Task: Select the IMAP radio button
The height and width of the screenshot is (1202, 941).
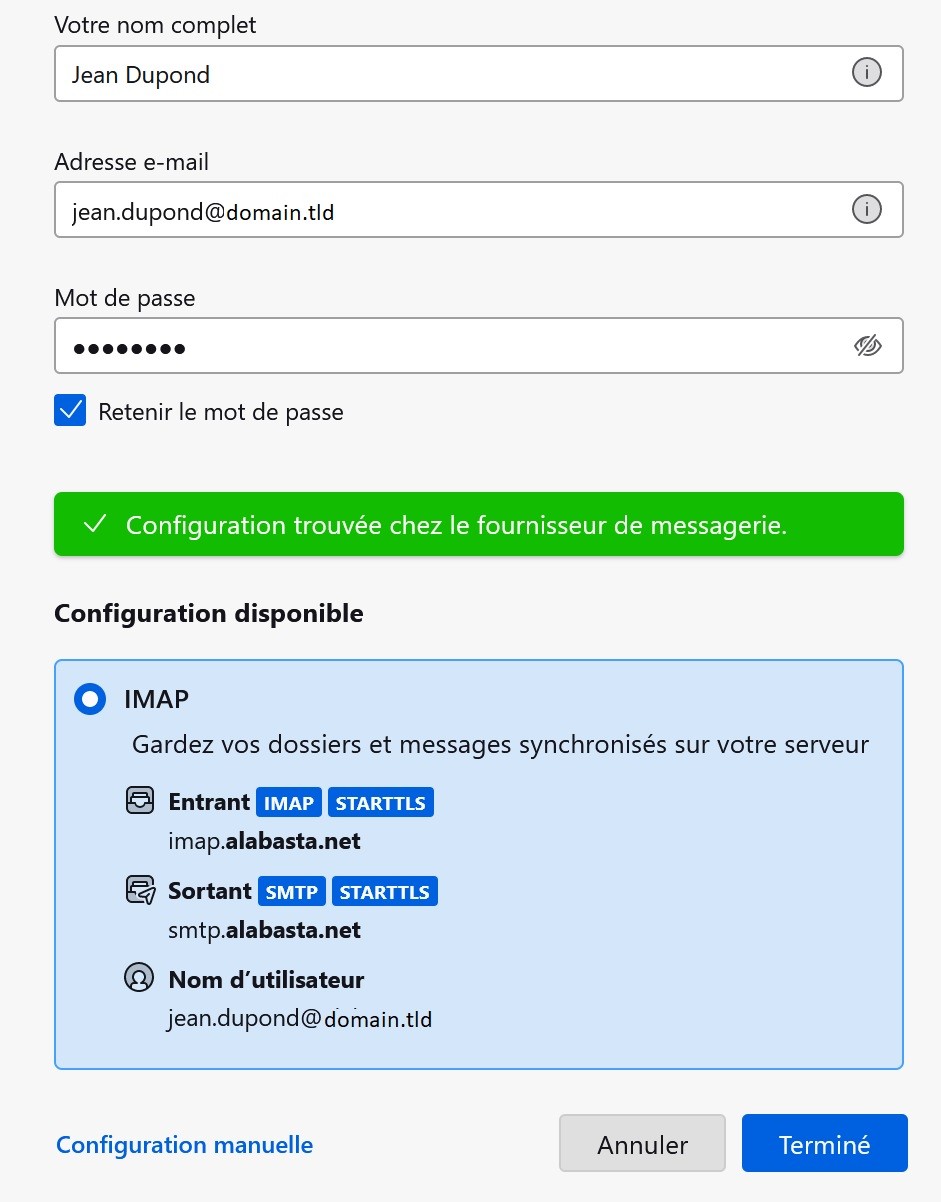Action: click(x=89, y=699)
